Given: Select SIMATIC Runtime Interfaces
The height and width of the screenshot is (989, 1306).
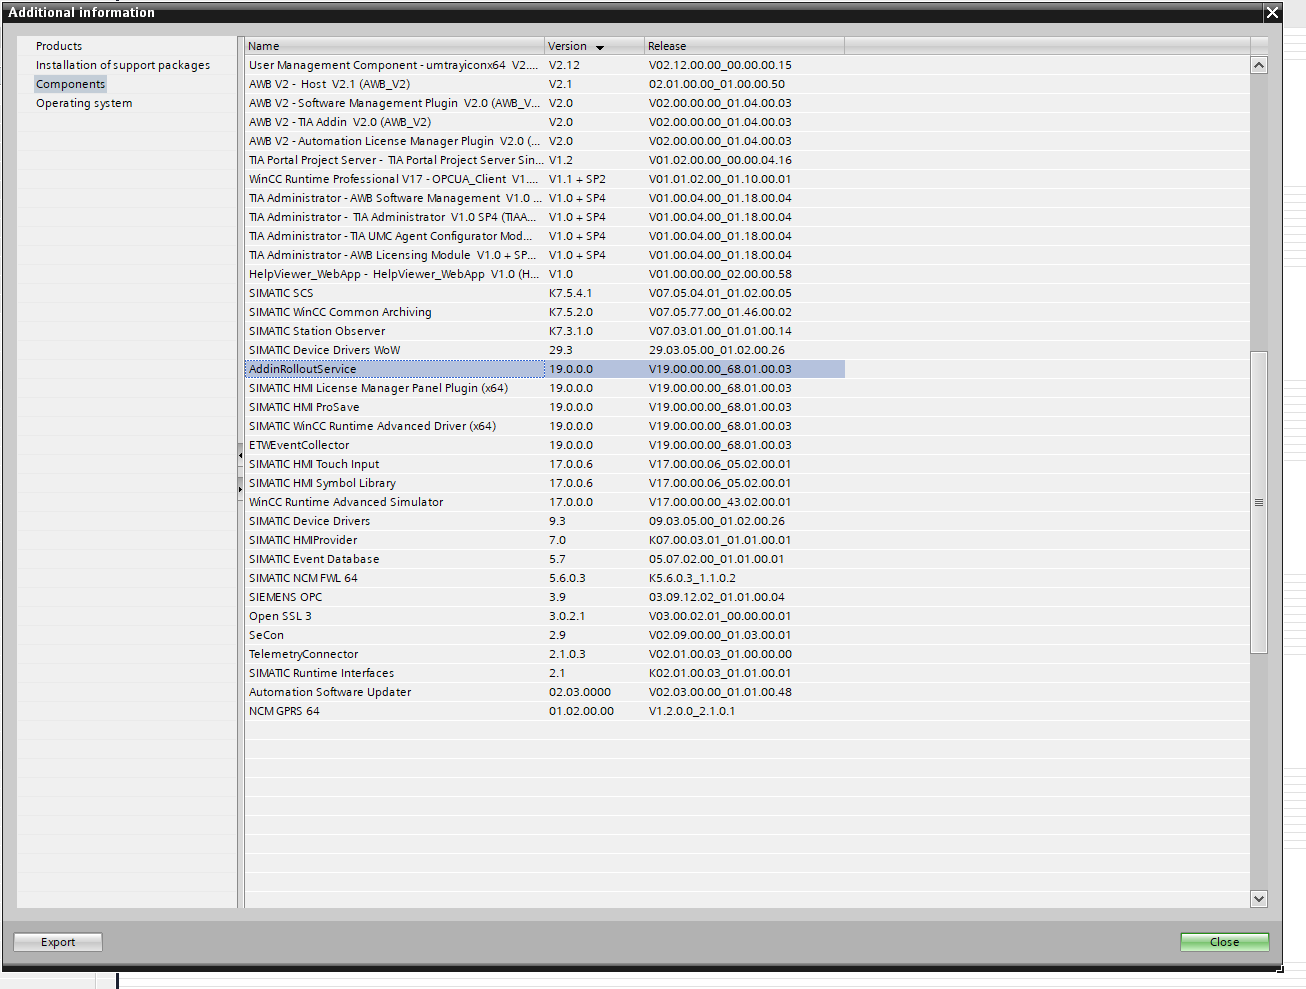Looking at the screenshot, I should click(x=545, y=673).
